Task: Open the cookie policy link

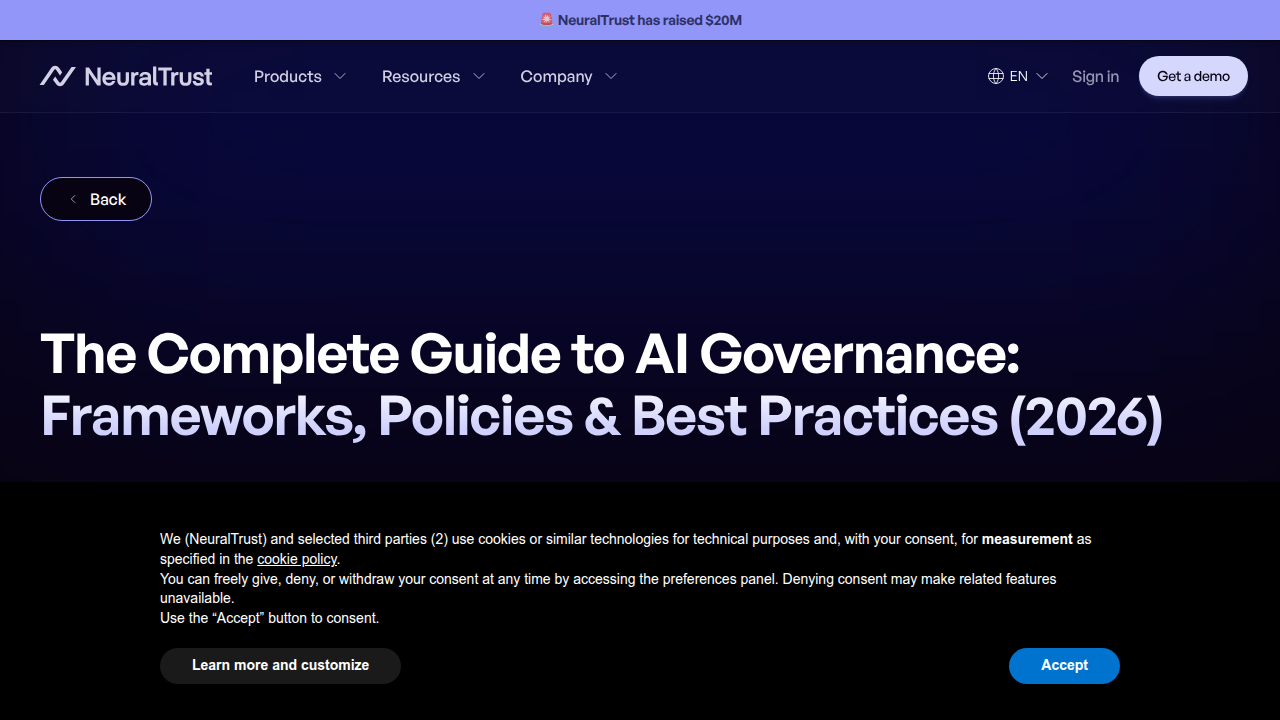Action: [x=297, y=559]
